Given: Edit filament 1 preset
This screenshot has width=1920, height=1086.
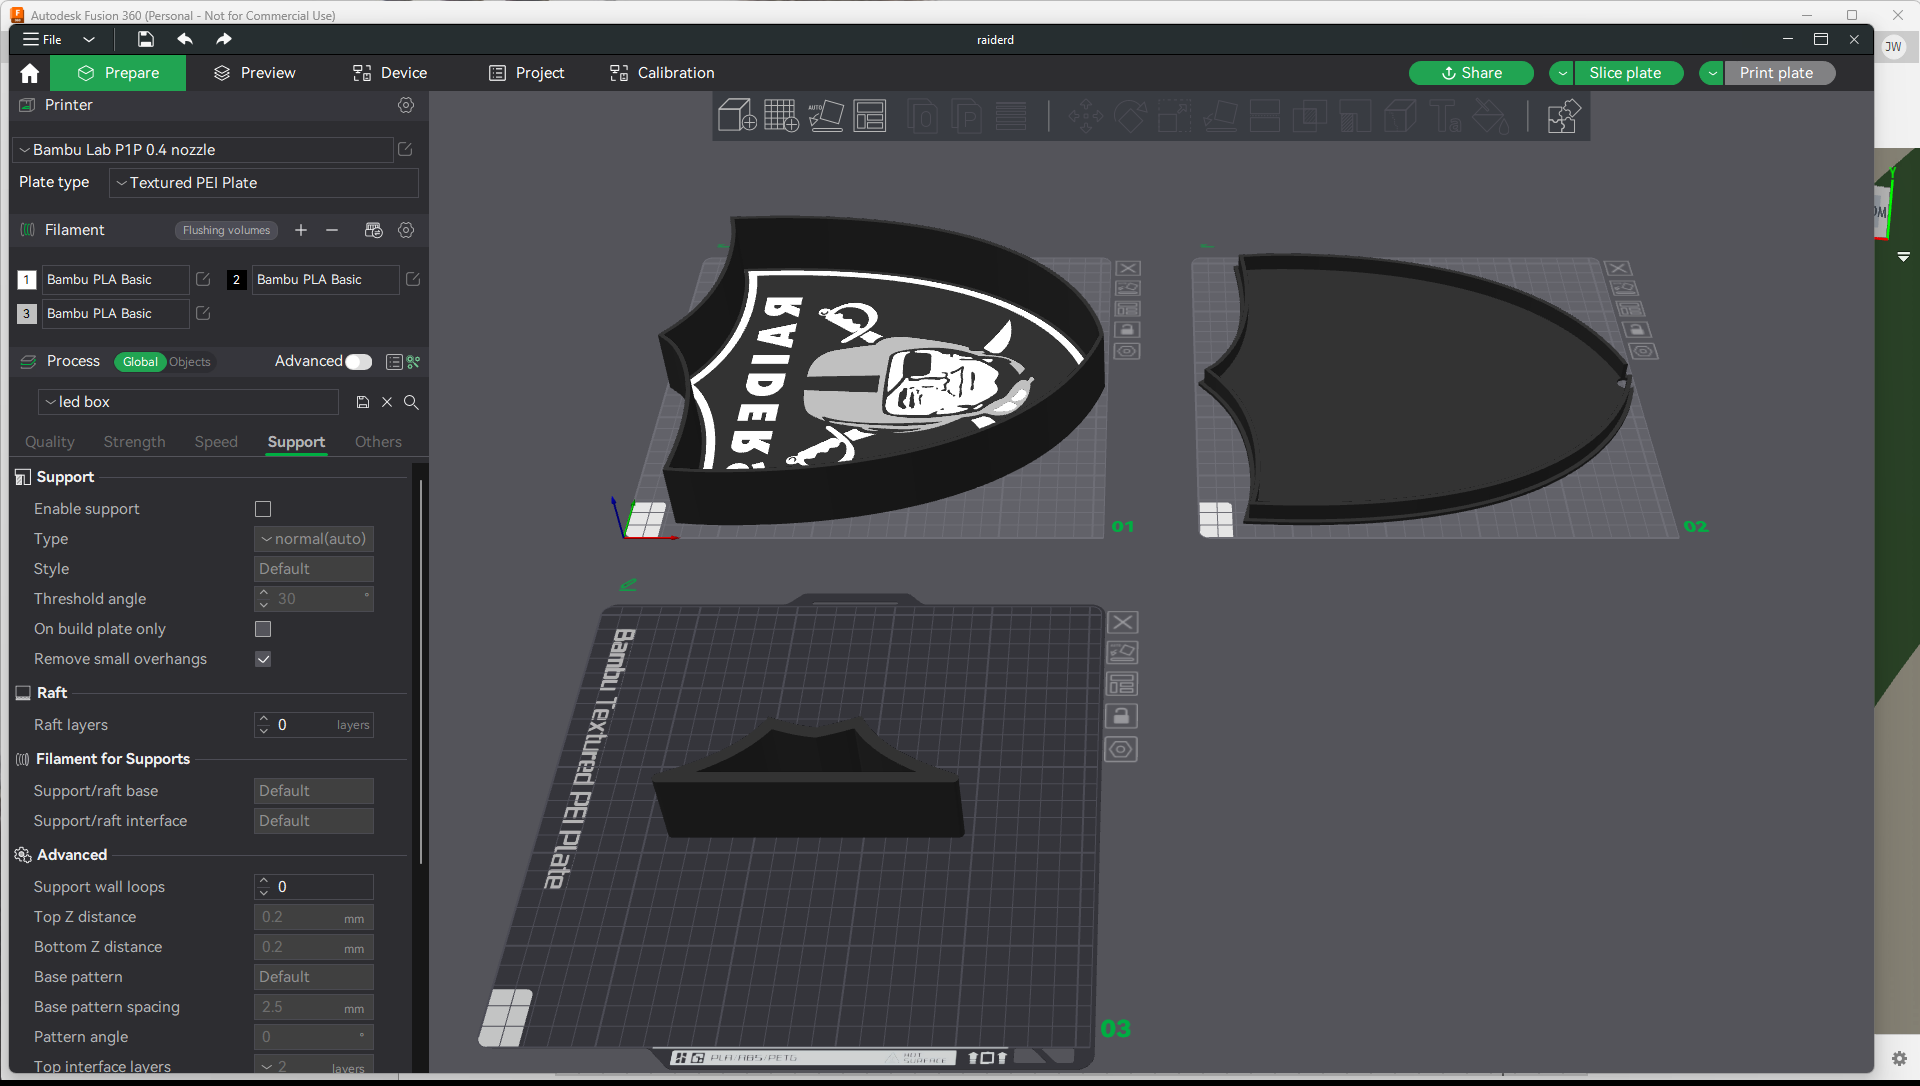Looking at the screenshot, I should click(203, 279).
